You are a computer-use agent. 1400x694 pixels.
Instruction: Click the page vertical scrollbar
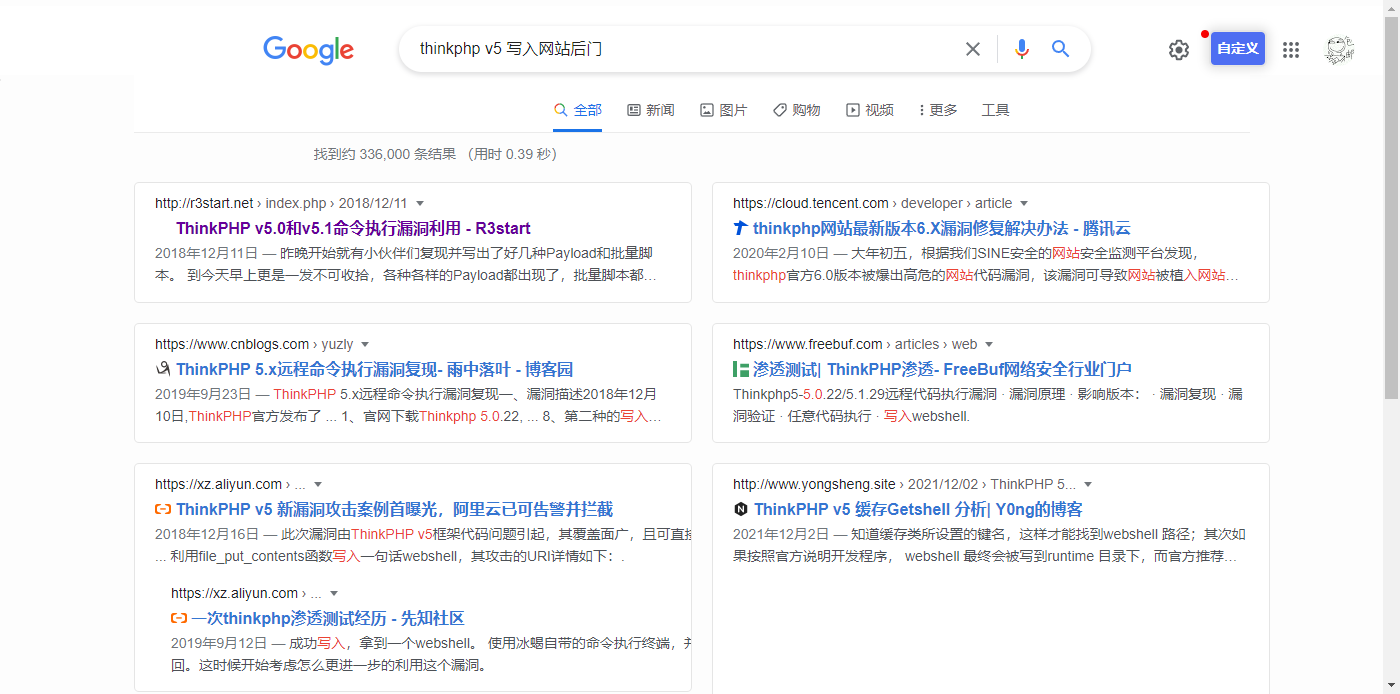point(1391,210)
